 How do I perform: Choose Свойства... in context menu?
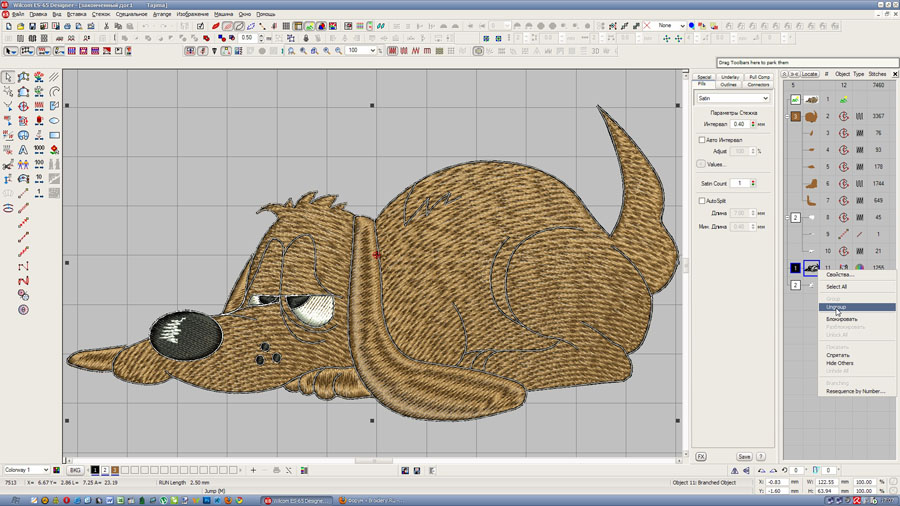coord(840,275)
